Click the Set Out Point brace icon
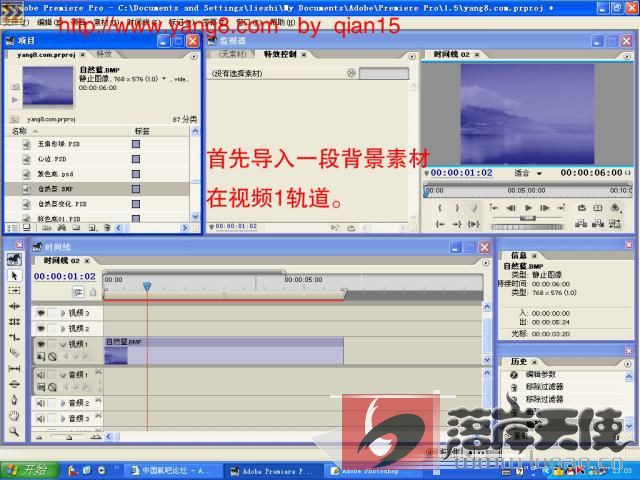Screen dimensions: 640x480 tap(457, 208)
